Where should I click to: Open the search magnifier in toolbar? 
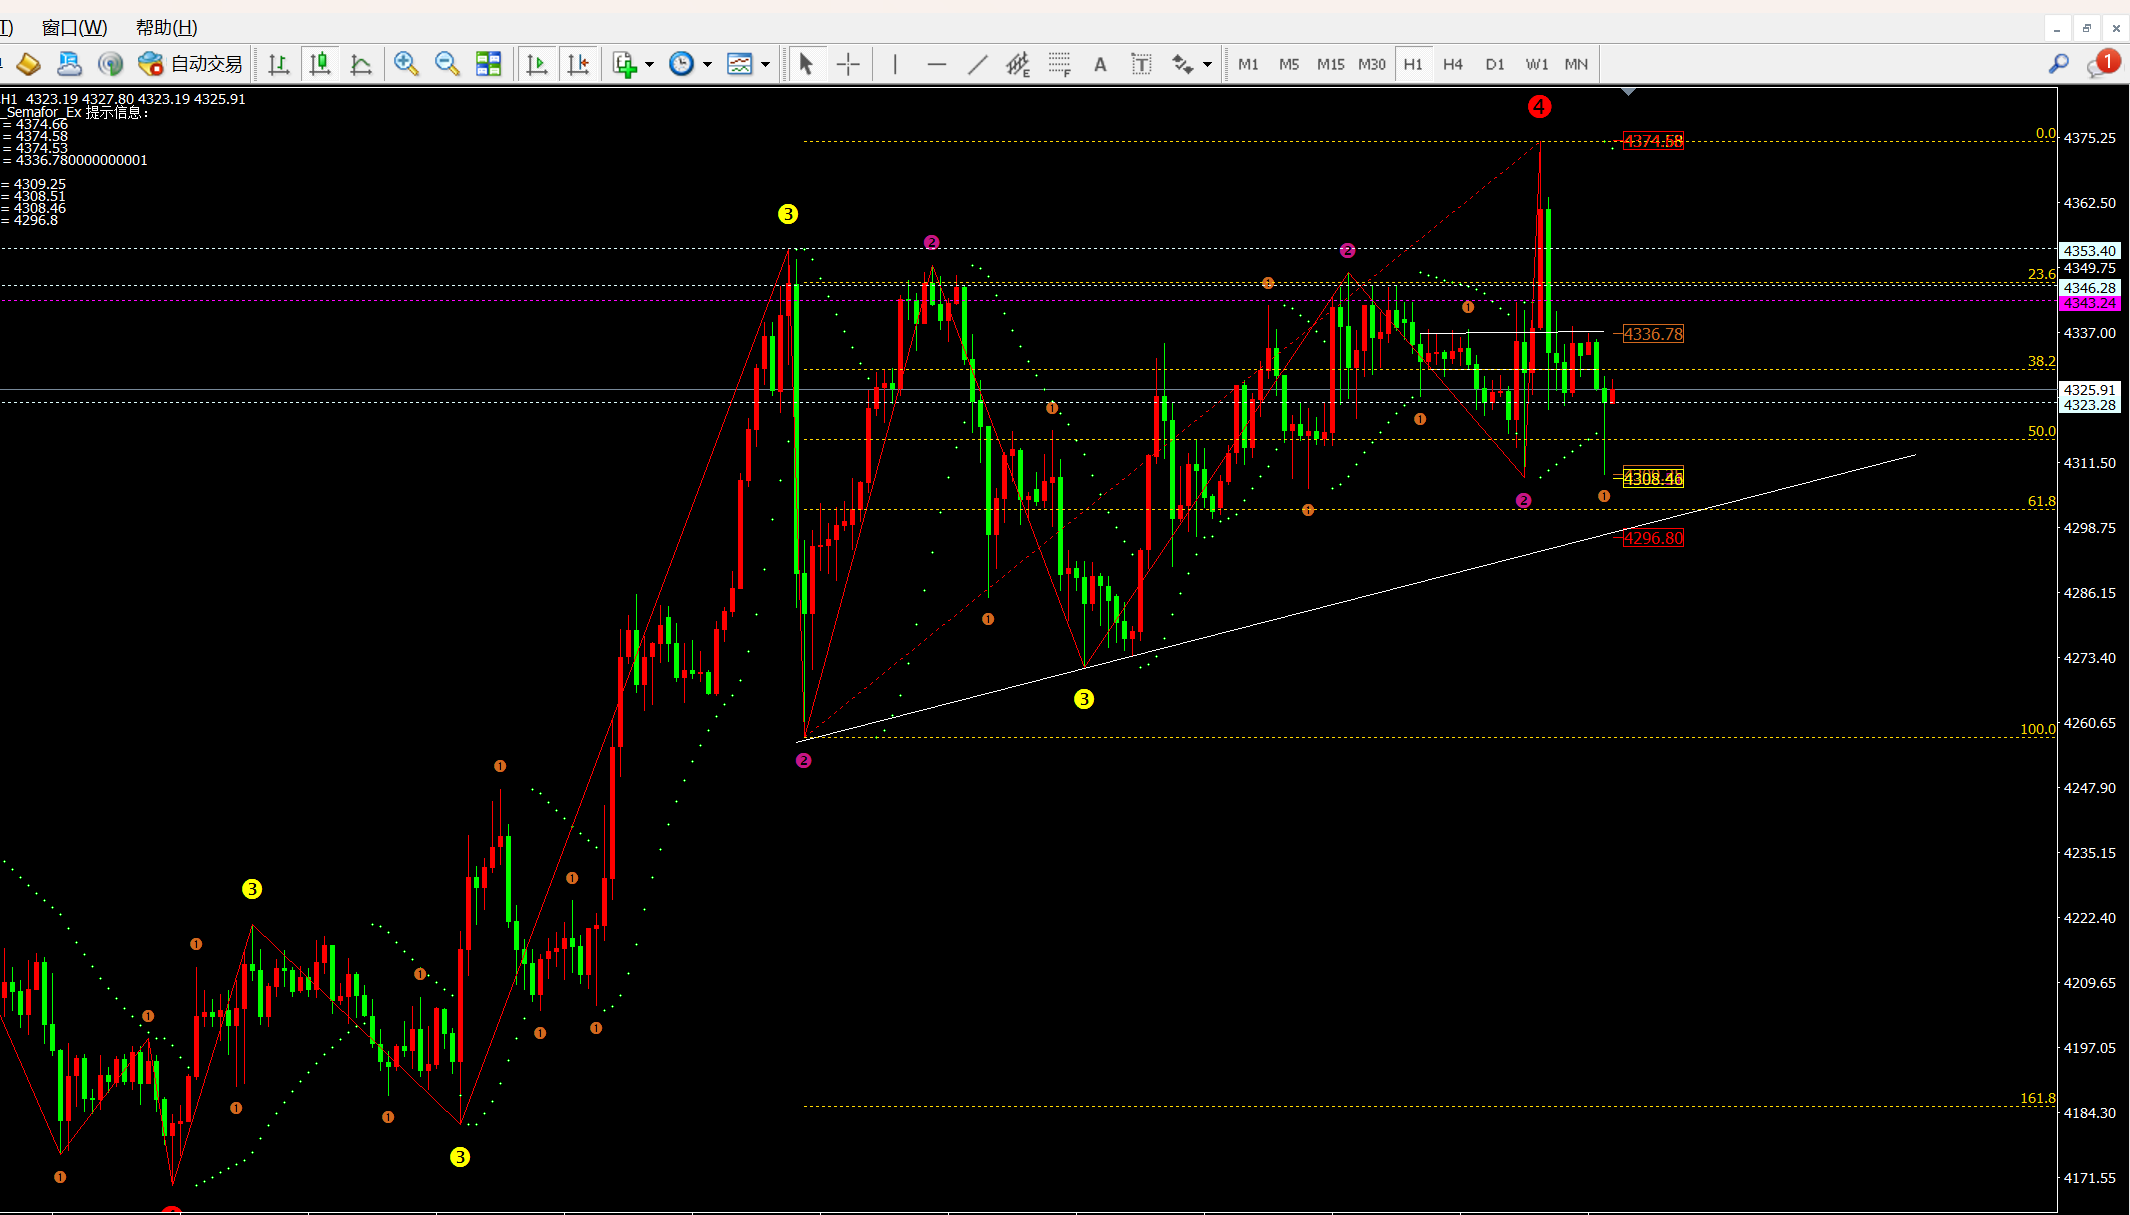[2058, 64]
